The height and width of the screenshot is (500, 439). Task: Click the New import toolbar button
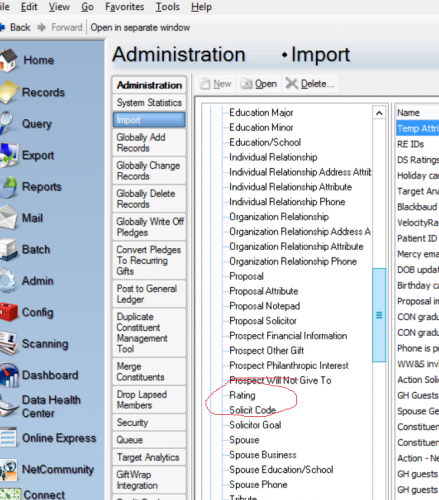coord(216,84)
